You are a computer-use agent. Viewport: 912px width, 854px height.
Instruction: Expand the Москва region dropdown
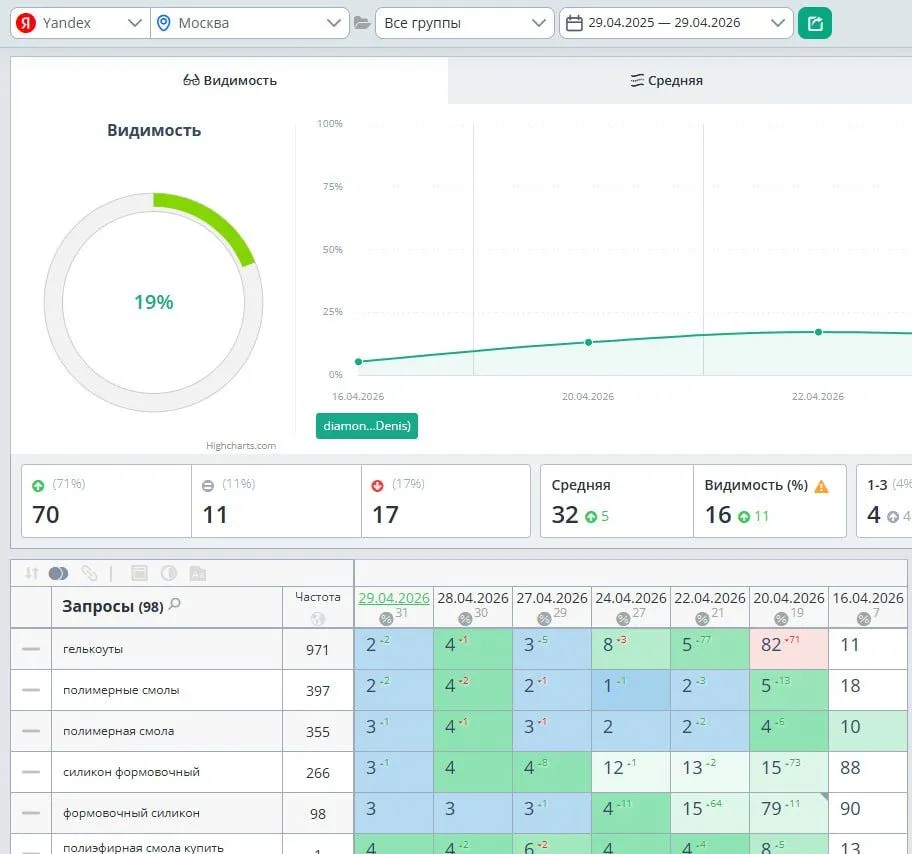tap(248, 23)
